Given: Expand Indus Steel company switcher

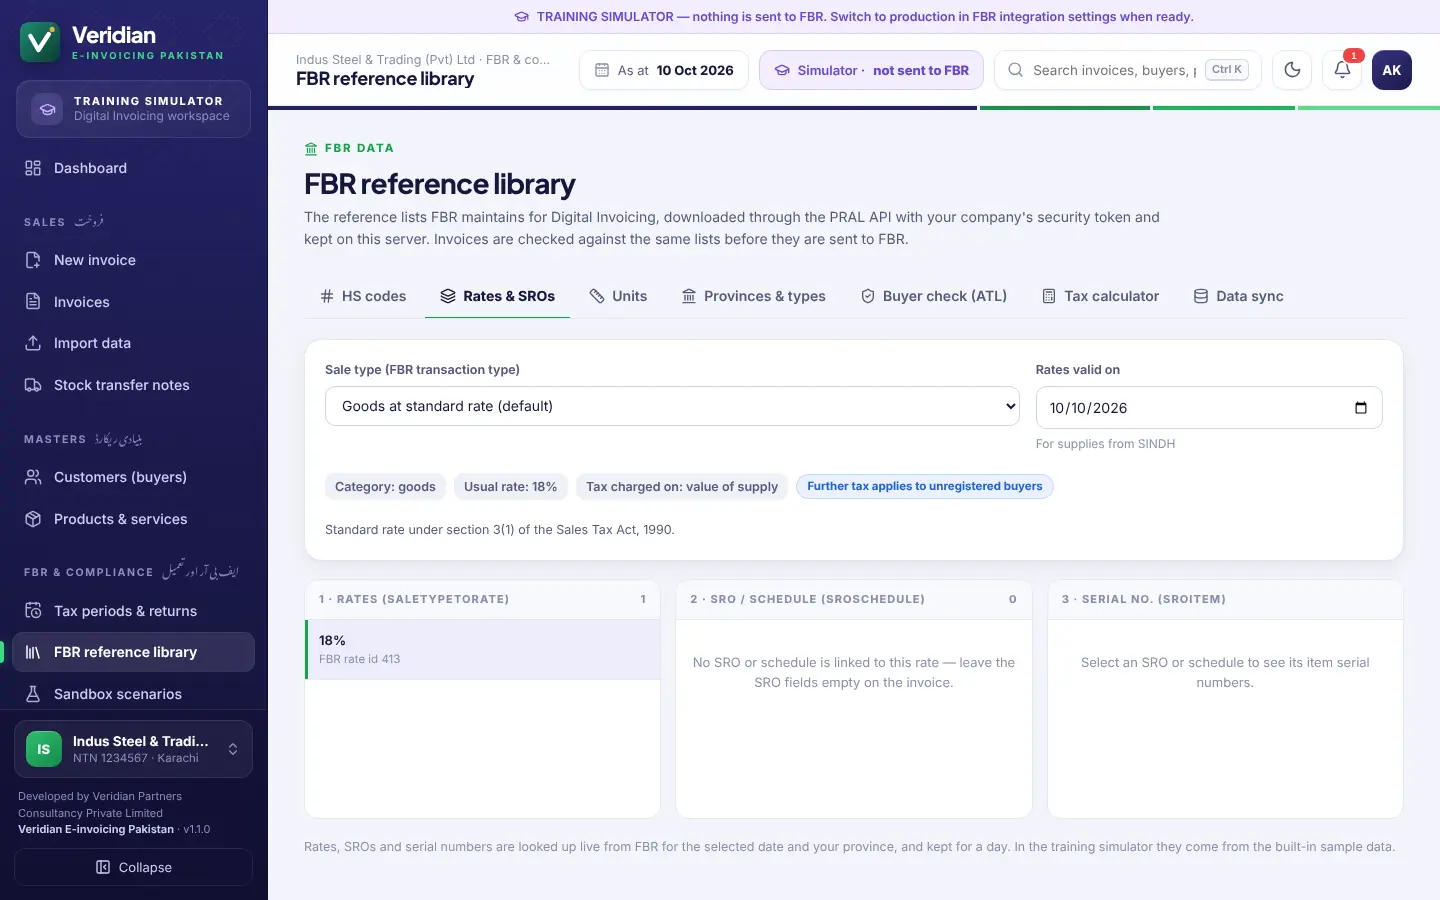Looking at the screenshot, I should click(x=133, y=749).
